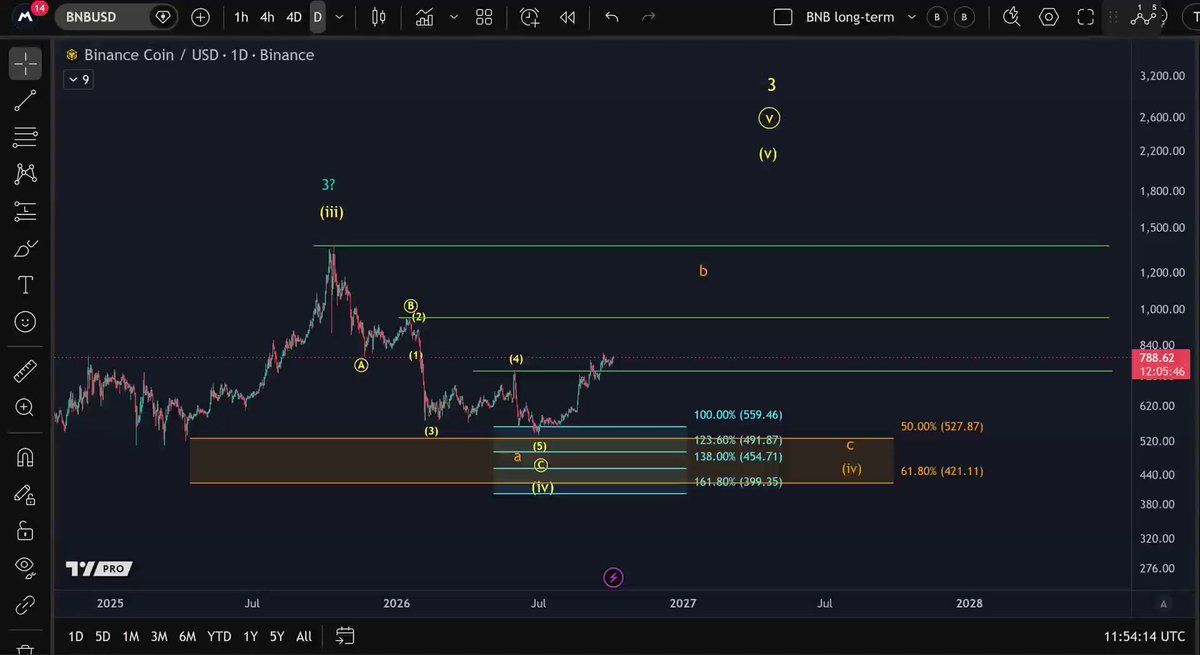
Task: Click the 11:54:14 UTC timezone selector
Action: tap(1145, 636)
